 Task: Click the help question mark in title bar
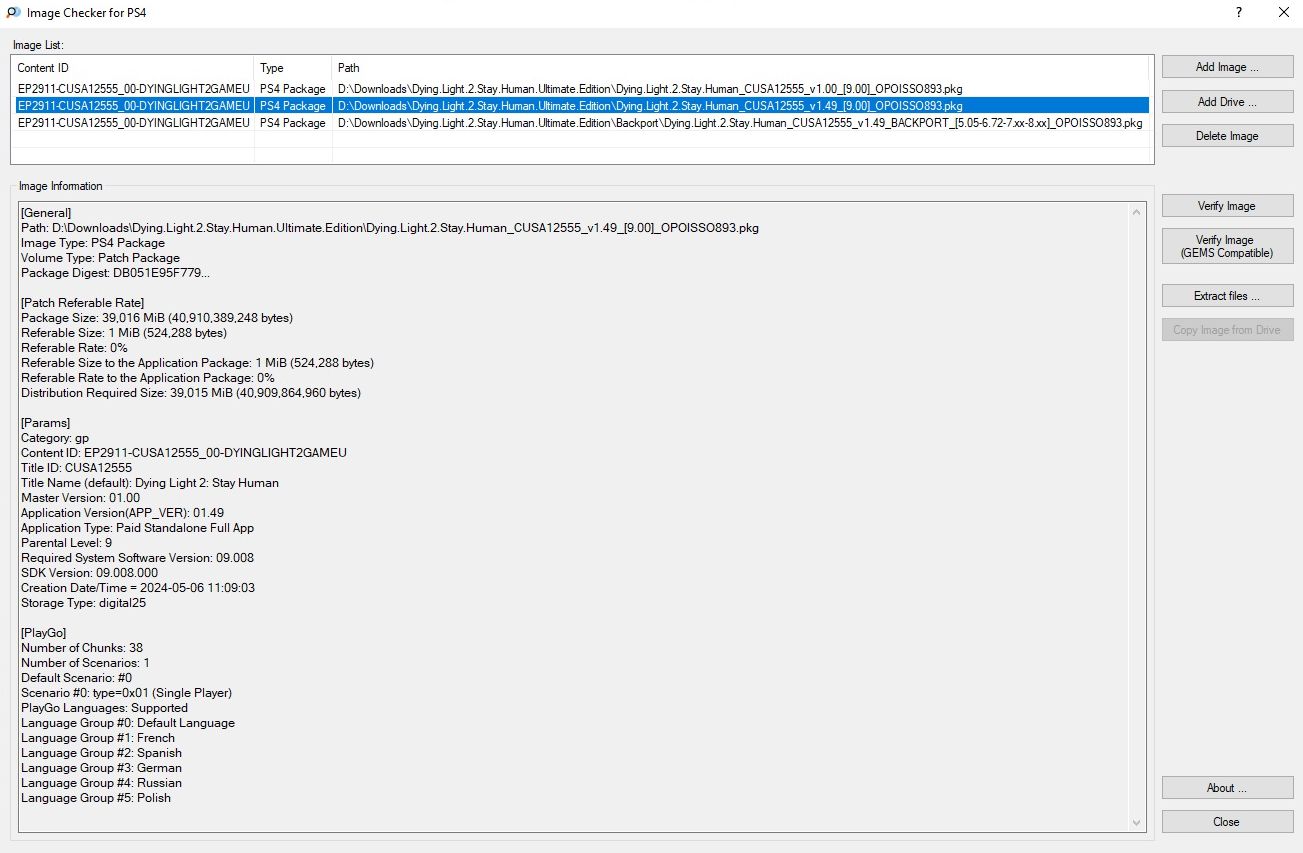pyautogui.click(x=1239, y=13)
